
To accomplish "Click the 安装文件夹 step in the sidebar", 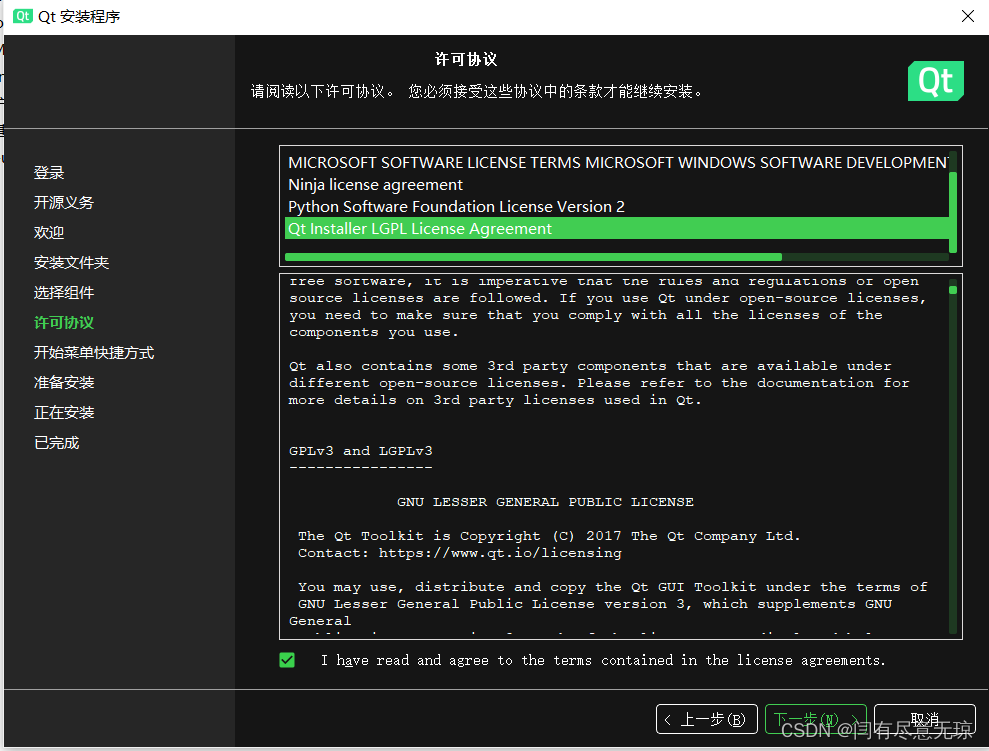I will tap(71, 262).
